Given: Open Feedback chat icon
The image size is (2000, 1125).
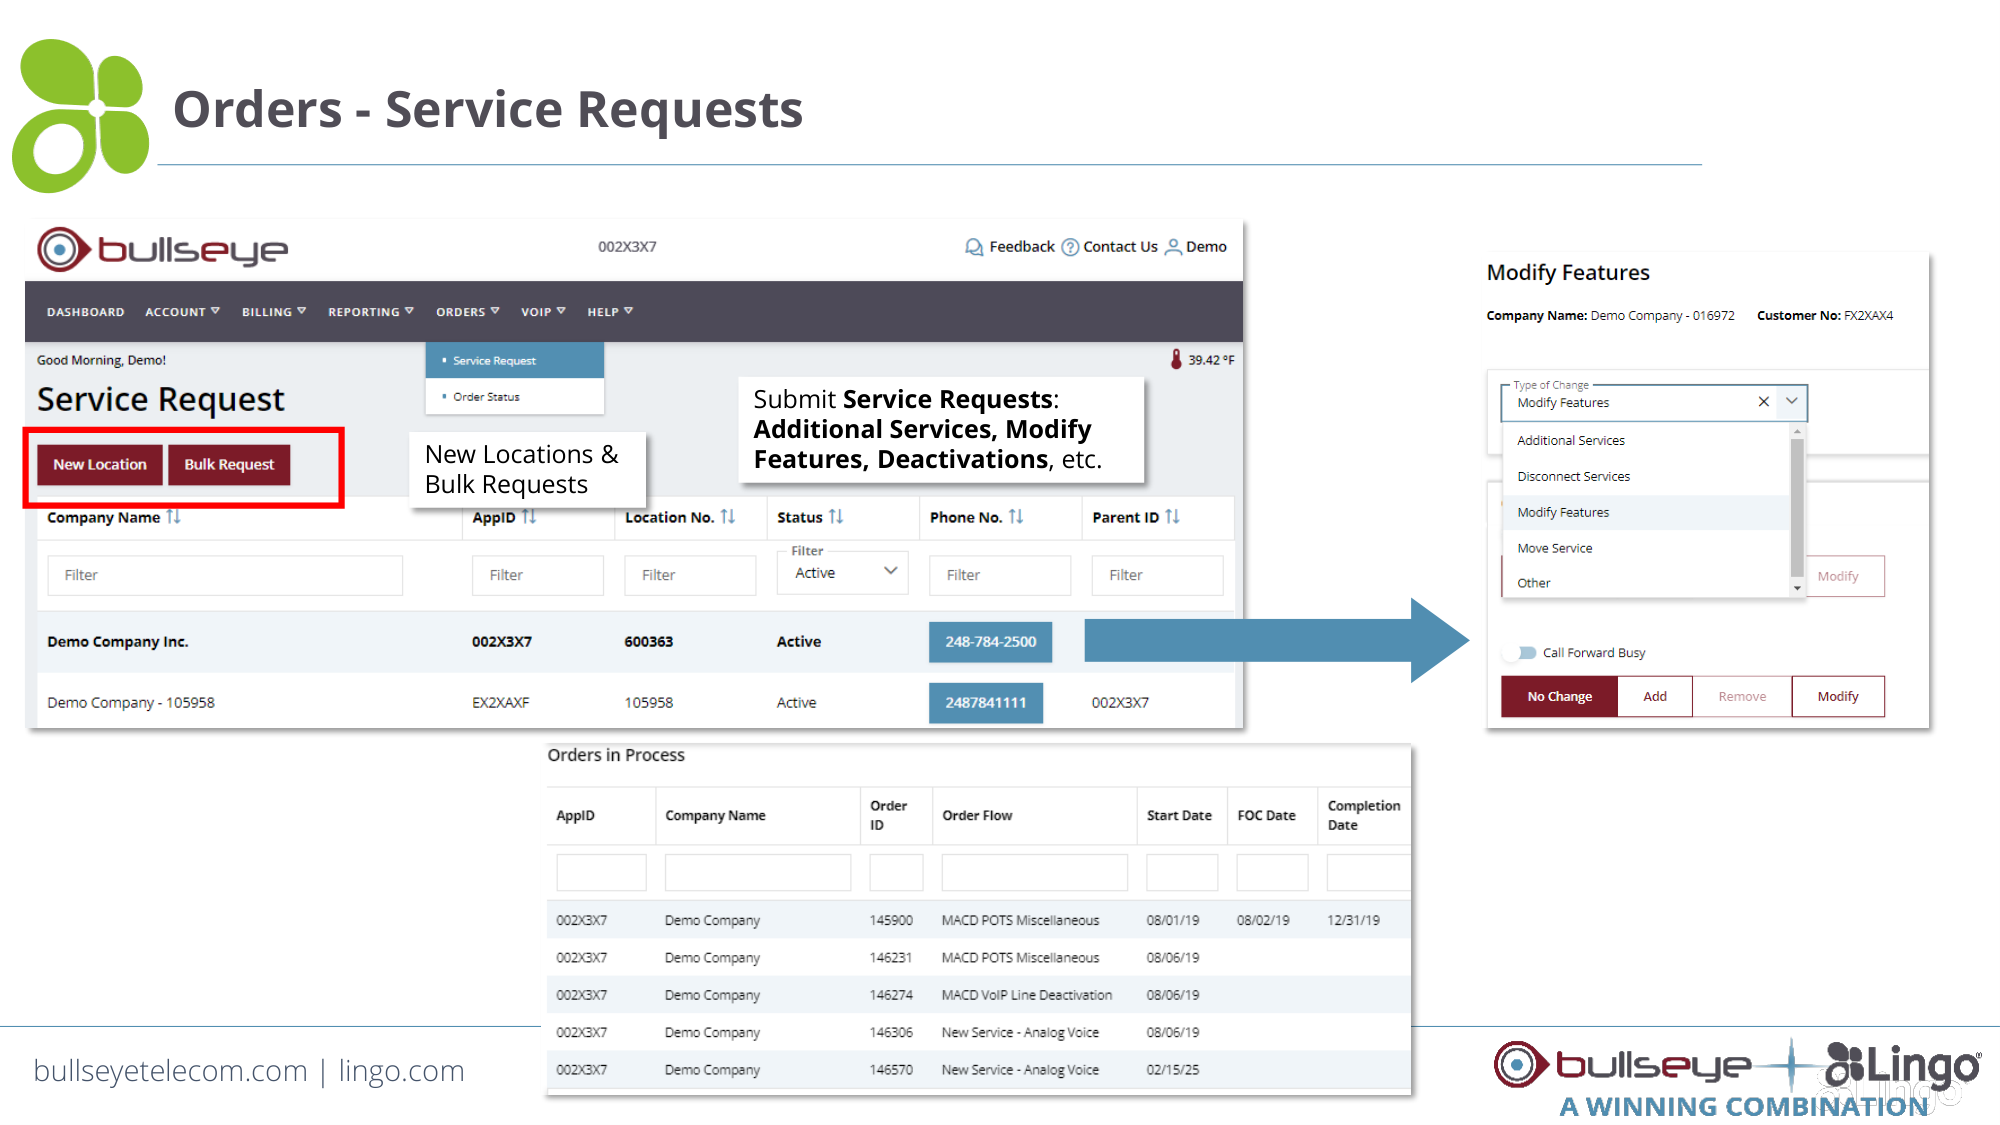Looking at the screenshot, I should (973, 247).
